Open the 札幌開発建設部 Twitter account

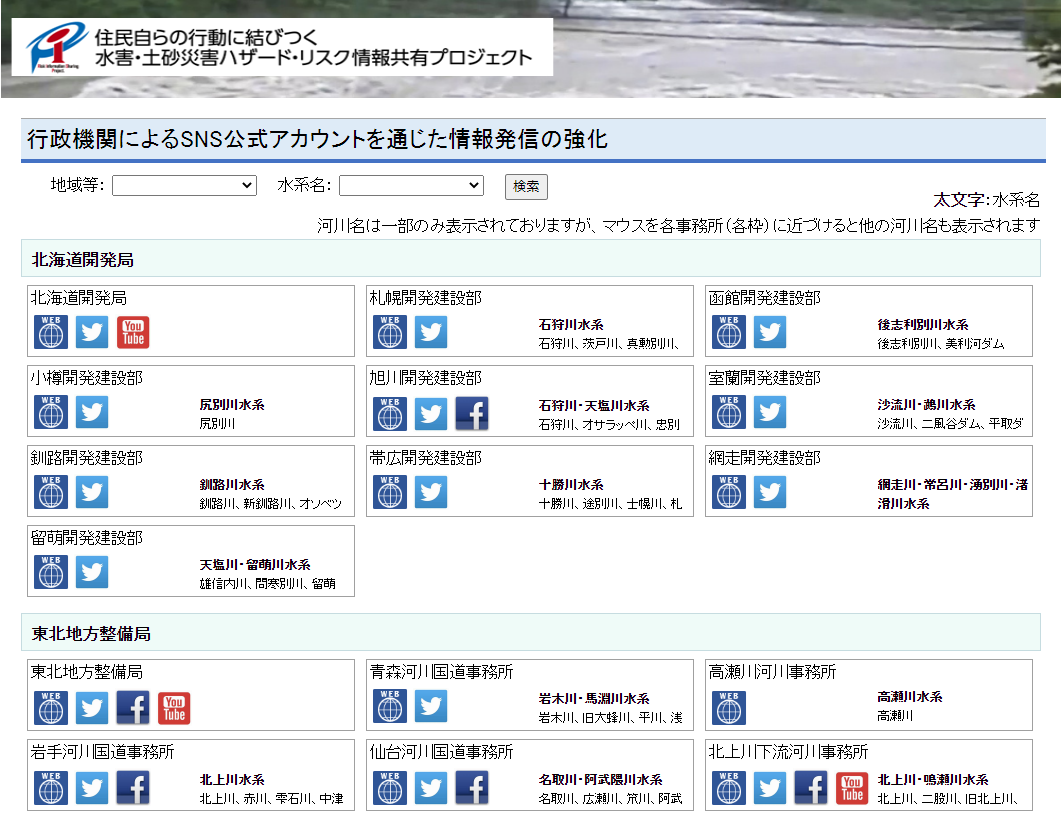430,332
